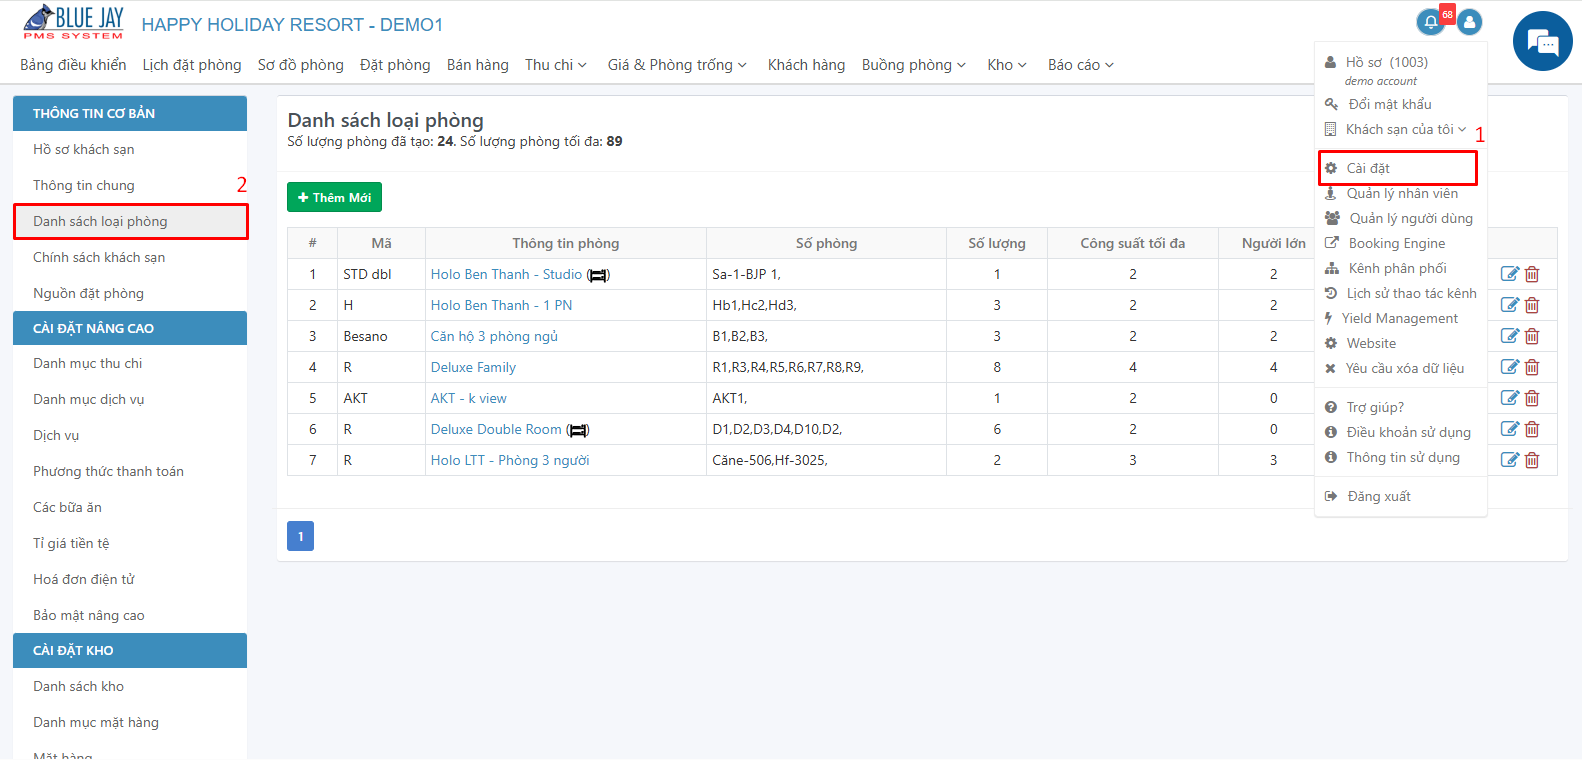Image resolution: width=1582 pixels, height=760 pixels.
Task: Click the Blue Jay PMS logo
Action: [74, 22]
